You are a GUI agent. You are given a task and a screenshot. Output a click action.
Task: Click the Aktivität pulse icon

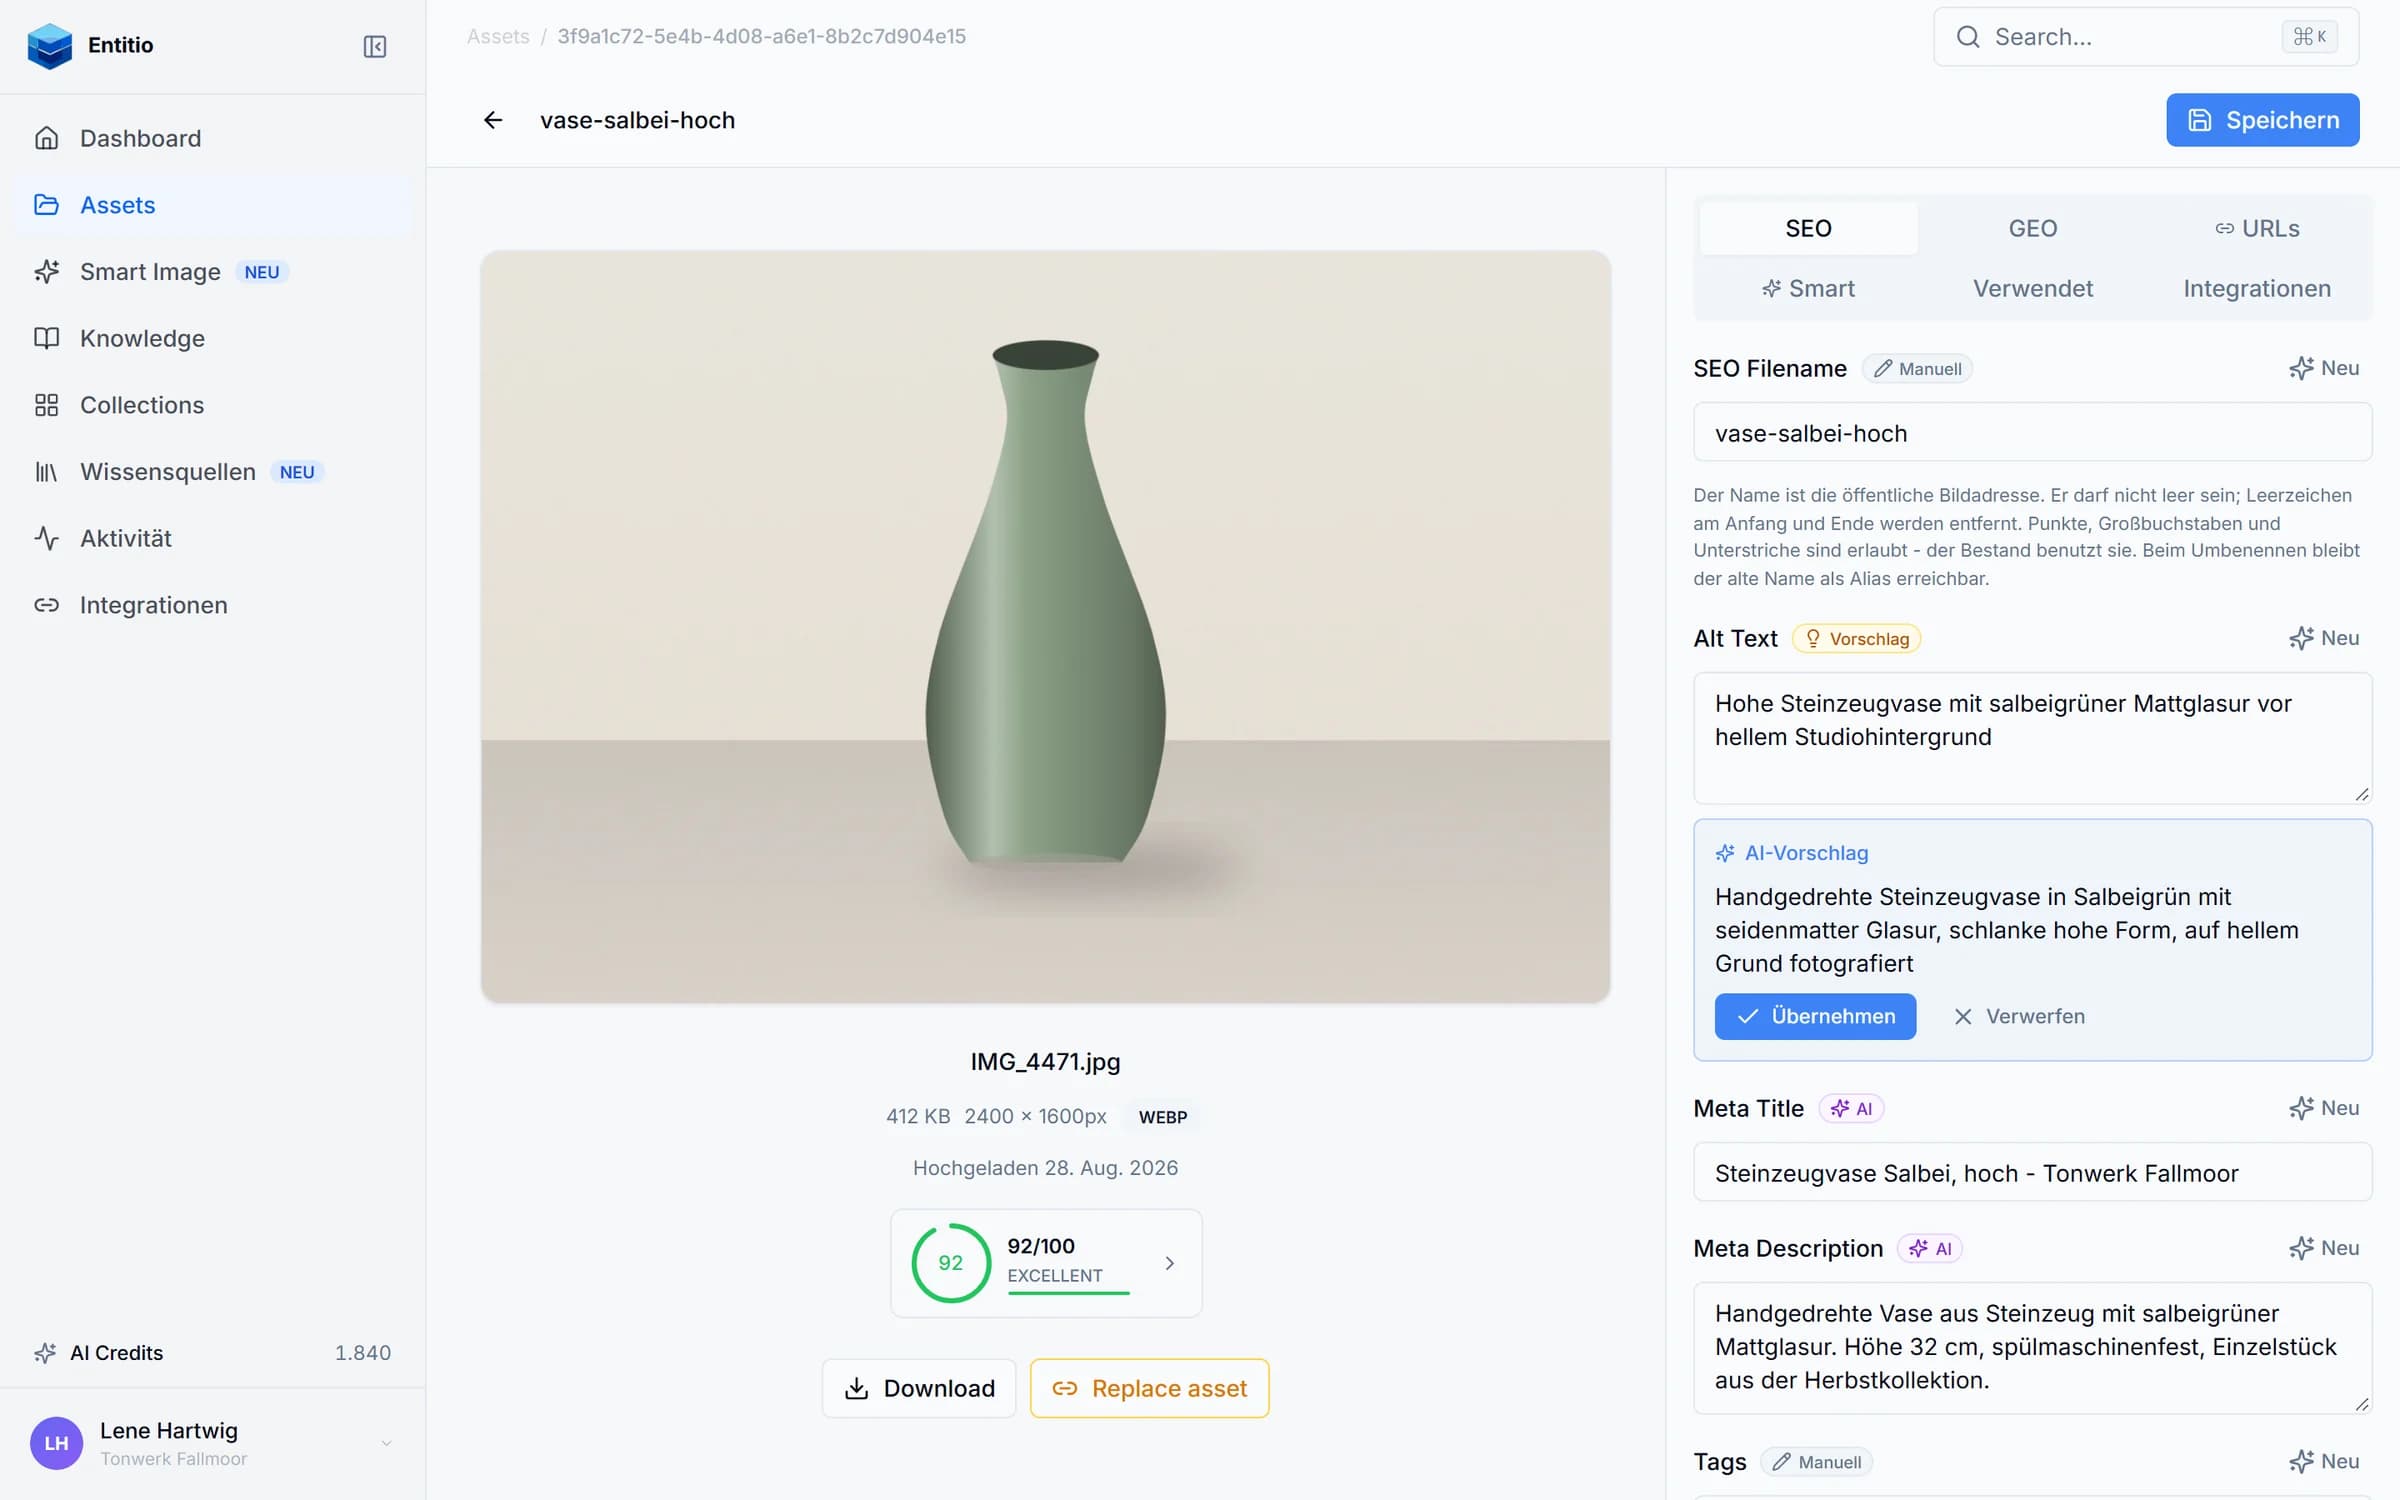point(47,538)
